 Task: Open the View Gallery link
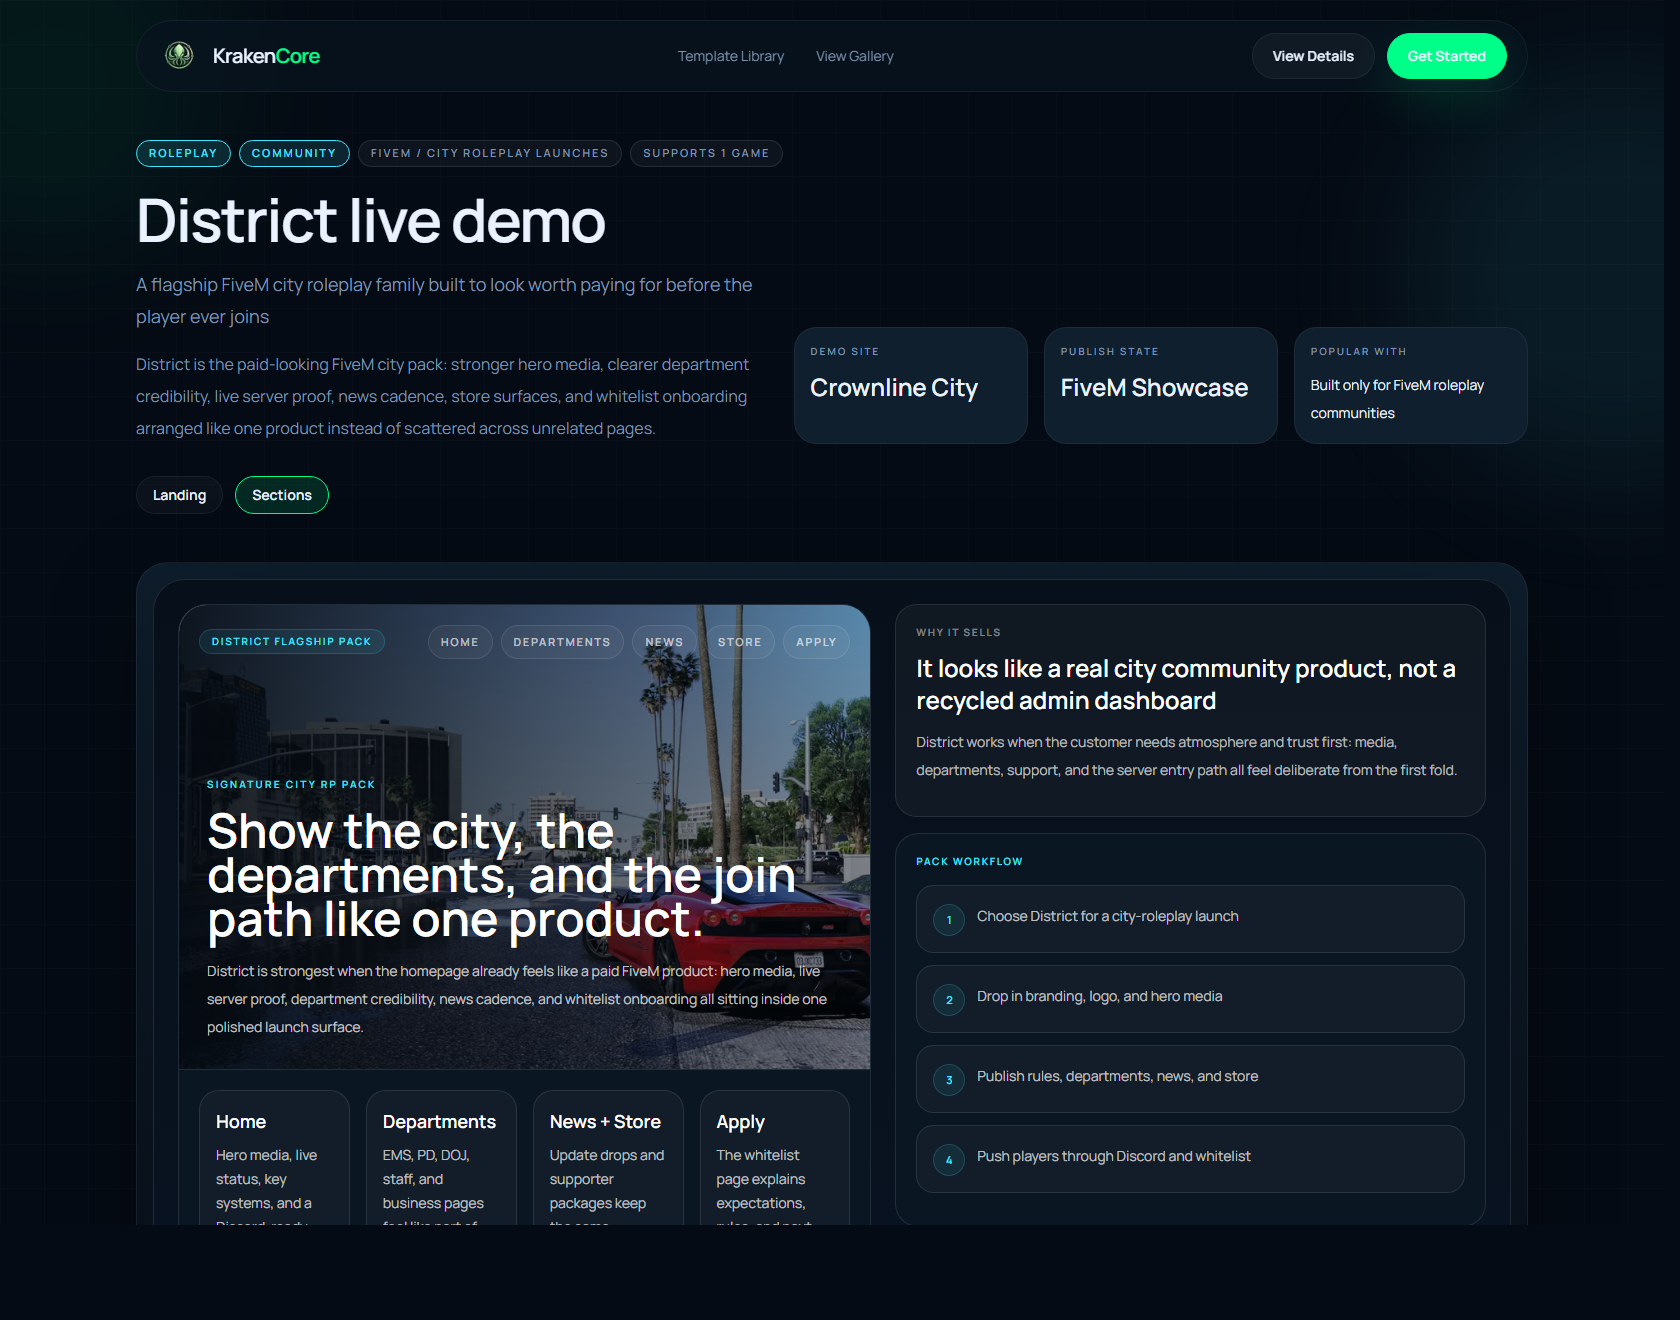(x=855, y=56)
